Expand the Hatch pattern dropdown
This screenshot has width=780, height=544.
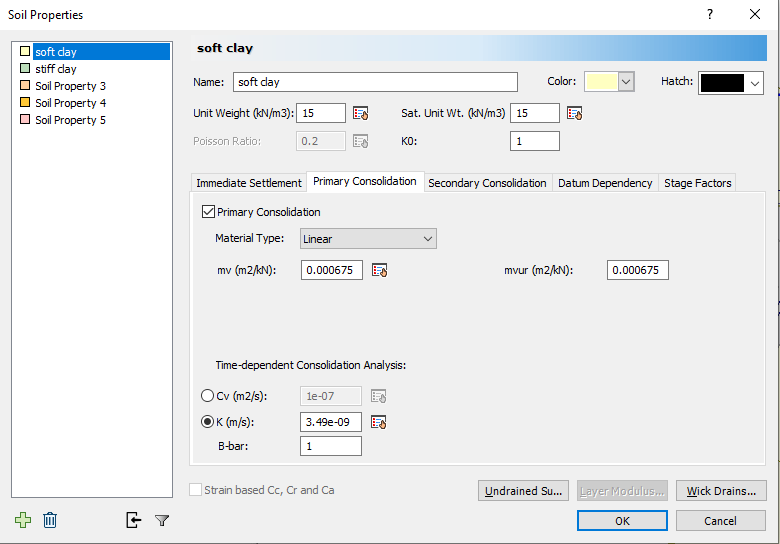pos(755,83)
